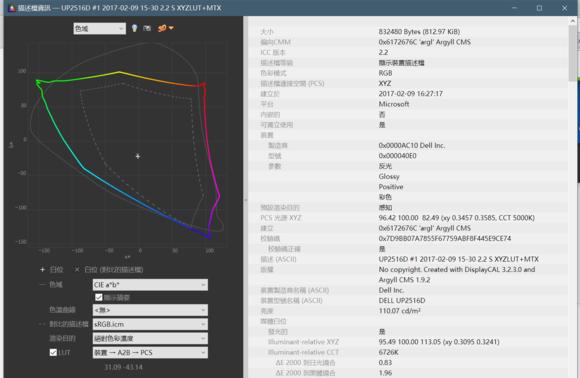Open the 色域 plot type dropdown at top
Image resolution: width=580 pixels, height=378 pixels.
[x=100, y=28]
